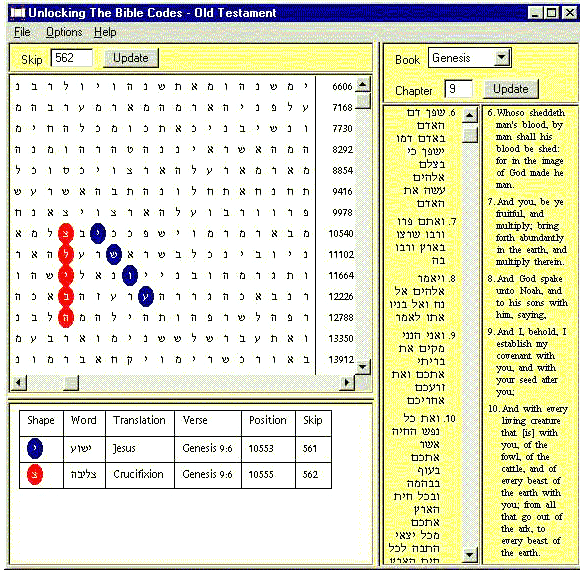This screenshot has height=570, width=580.
Task: Click the grid horizontal scrollbar thumb
Action: (71, 382)
